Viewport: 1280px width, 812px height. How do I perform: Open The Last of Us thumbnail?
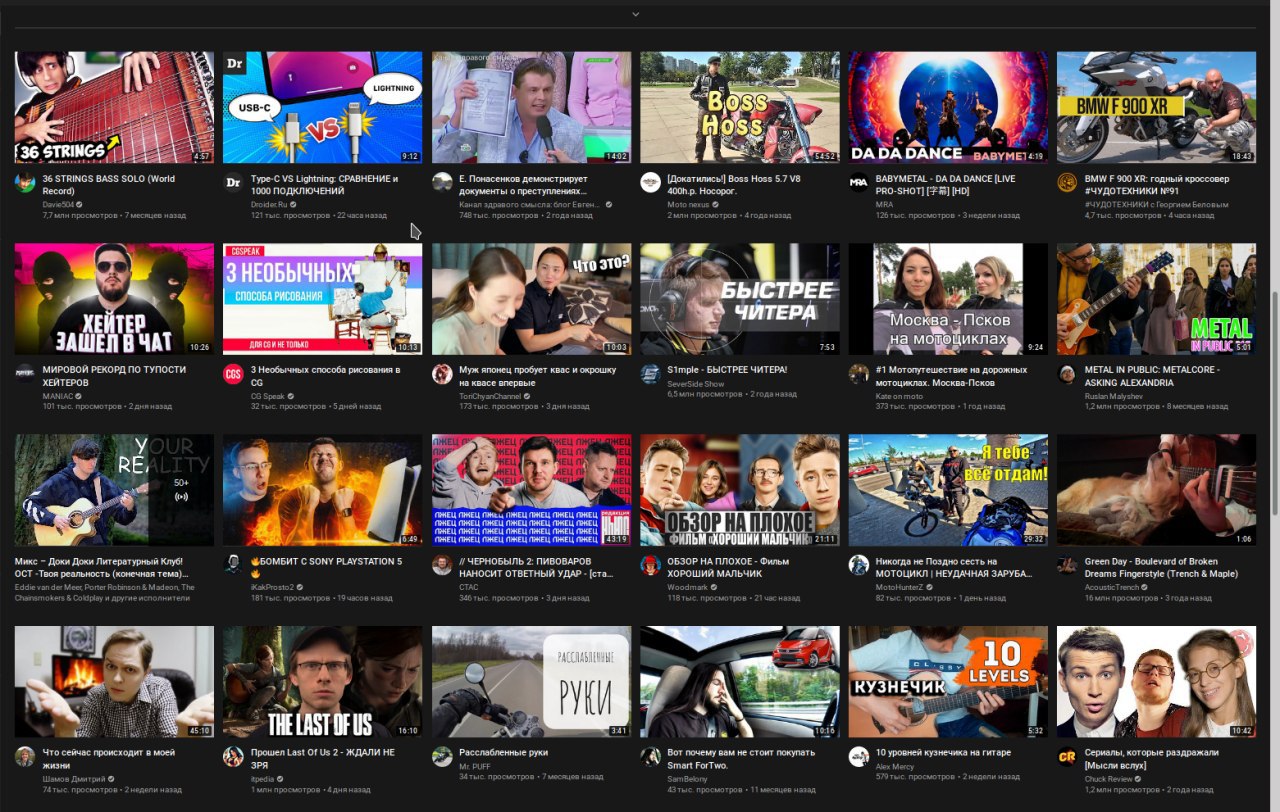click(x=322, y=682)
